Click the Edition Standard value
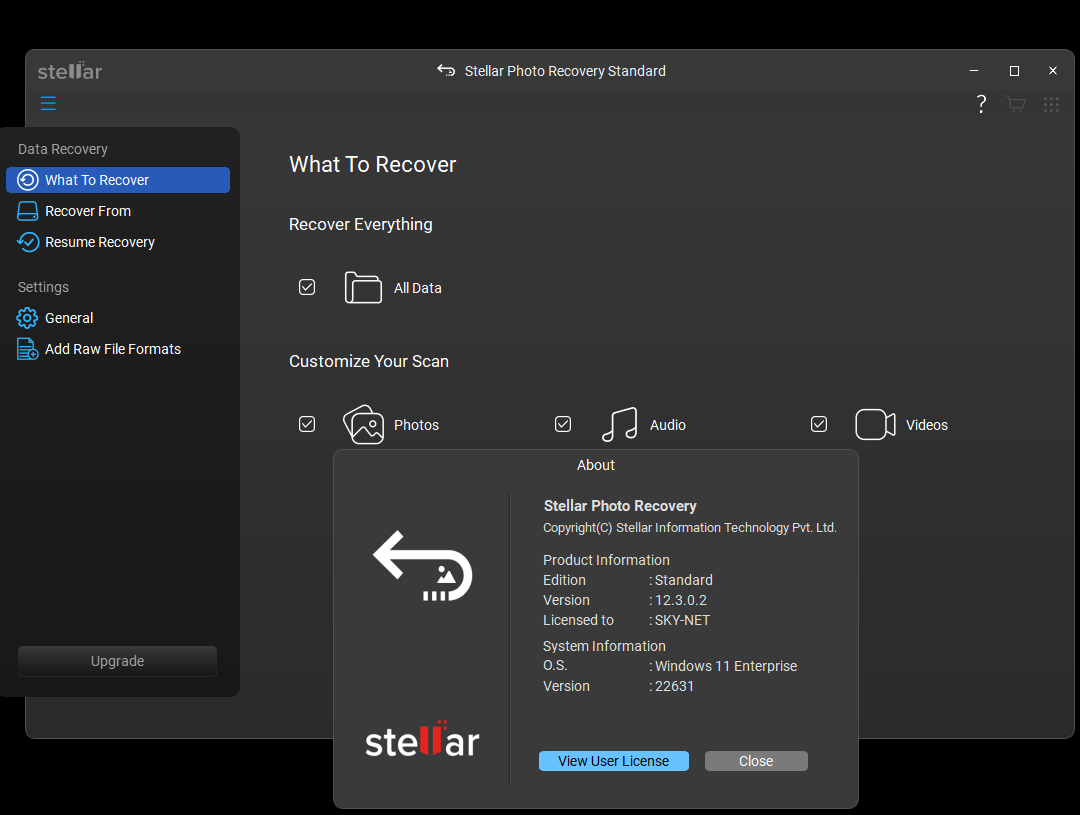The height and width of the screenshot is (815, 1080). point(683,580)
